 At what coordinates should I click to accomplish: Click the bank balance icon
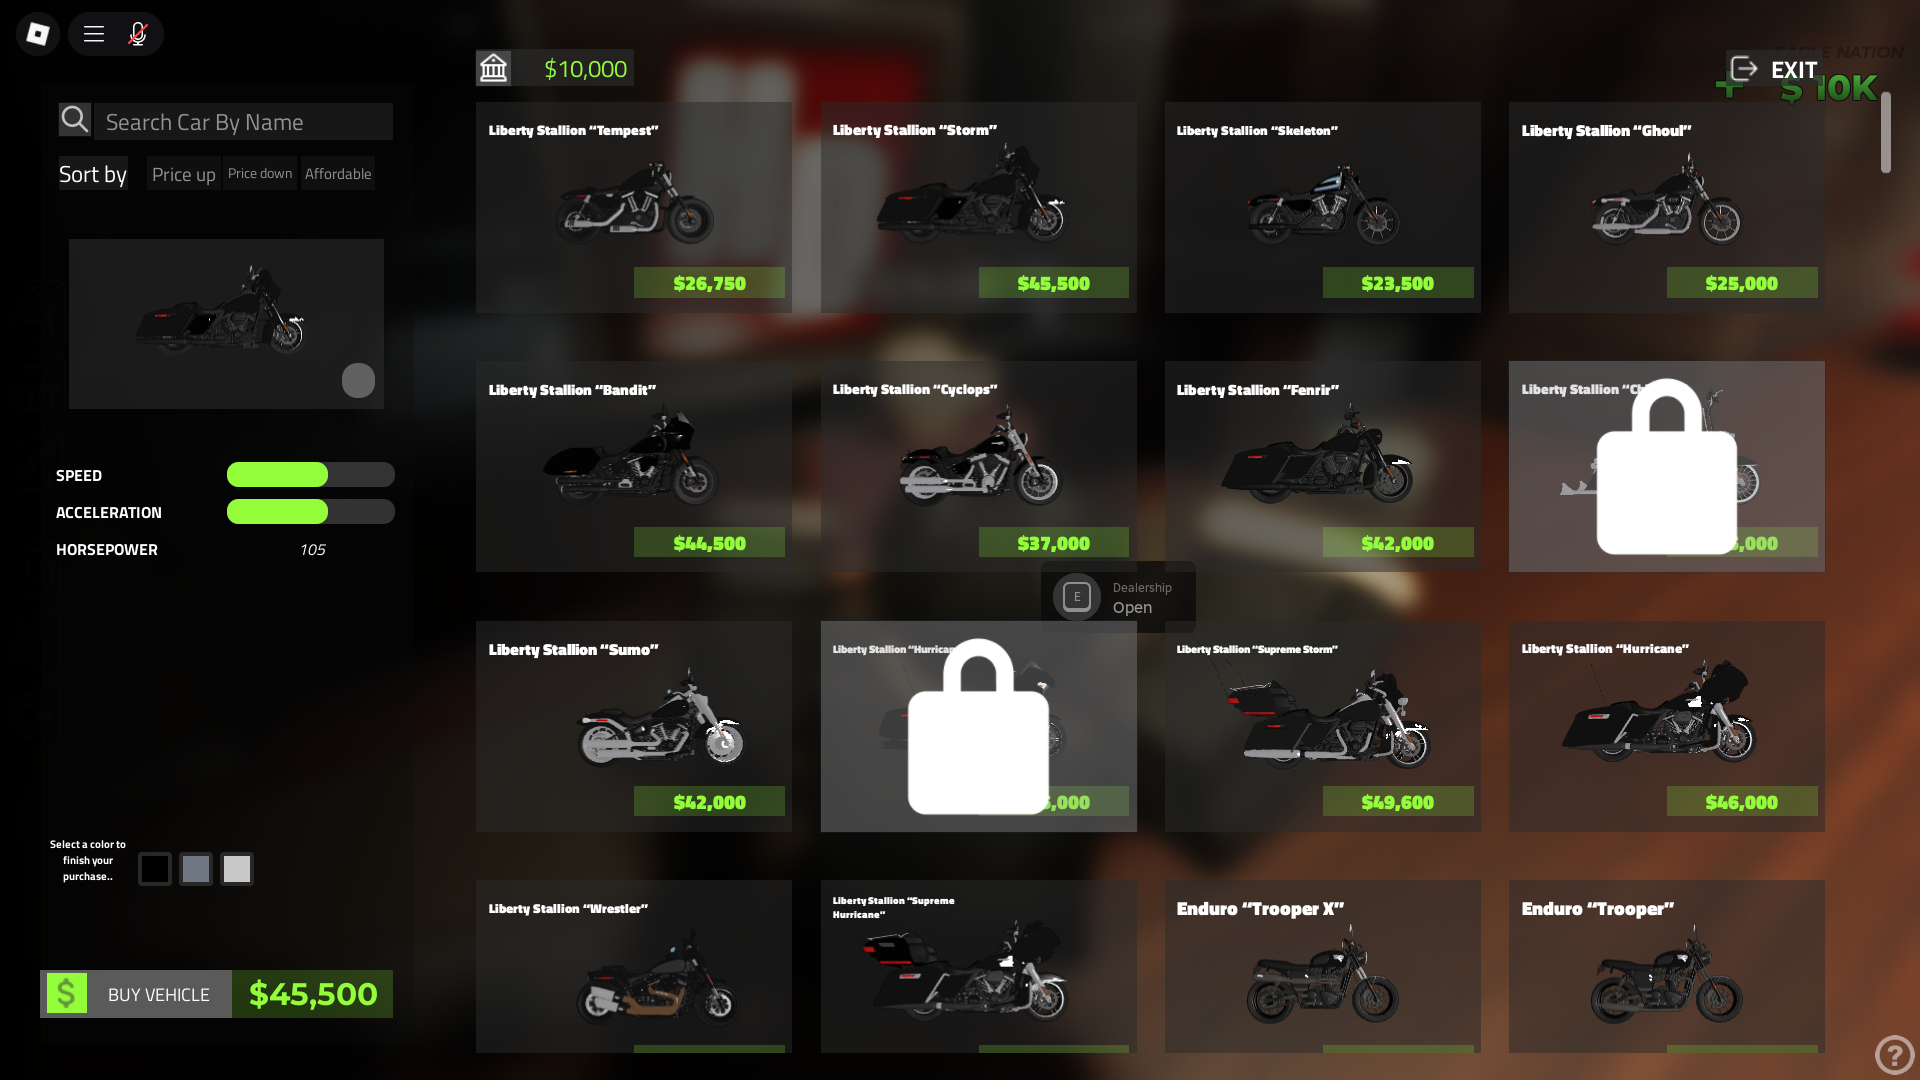point(494,68)
